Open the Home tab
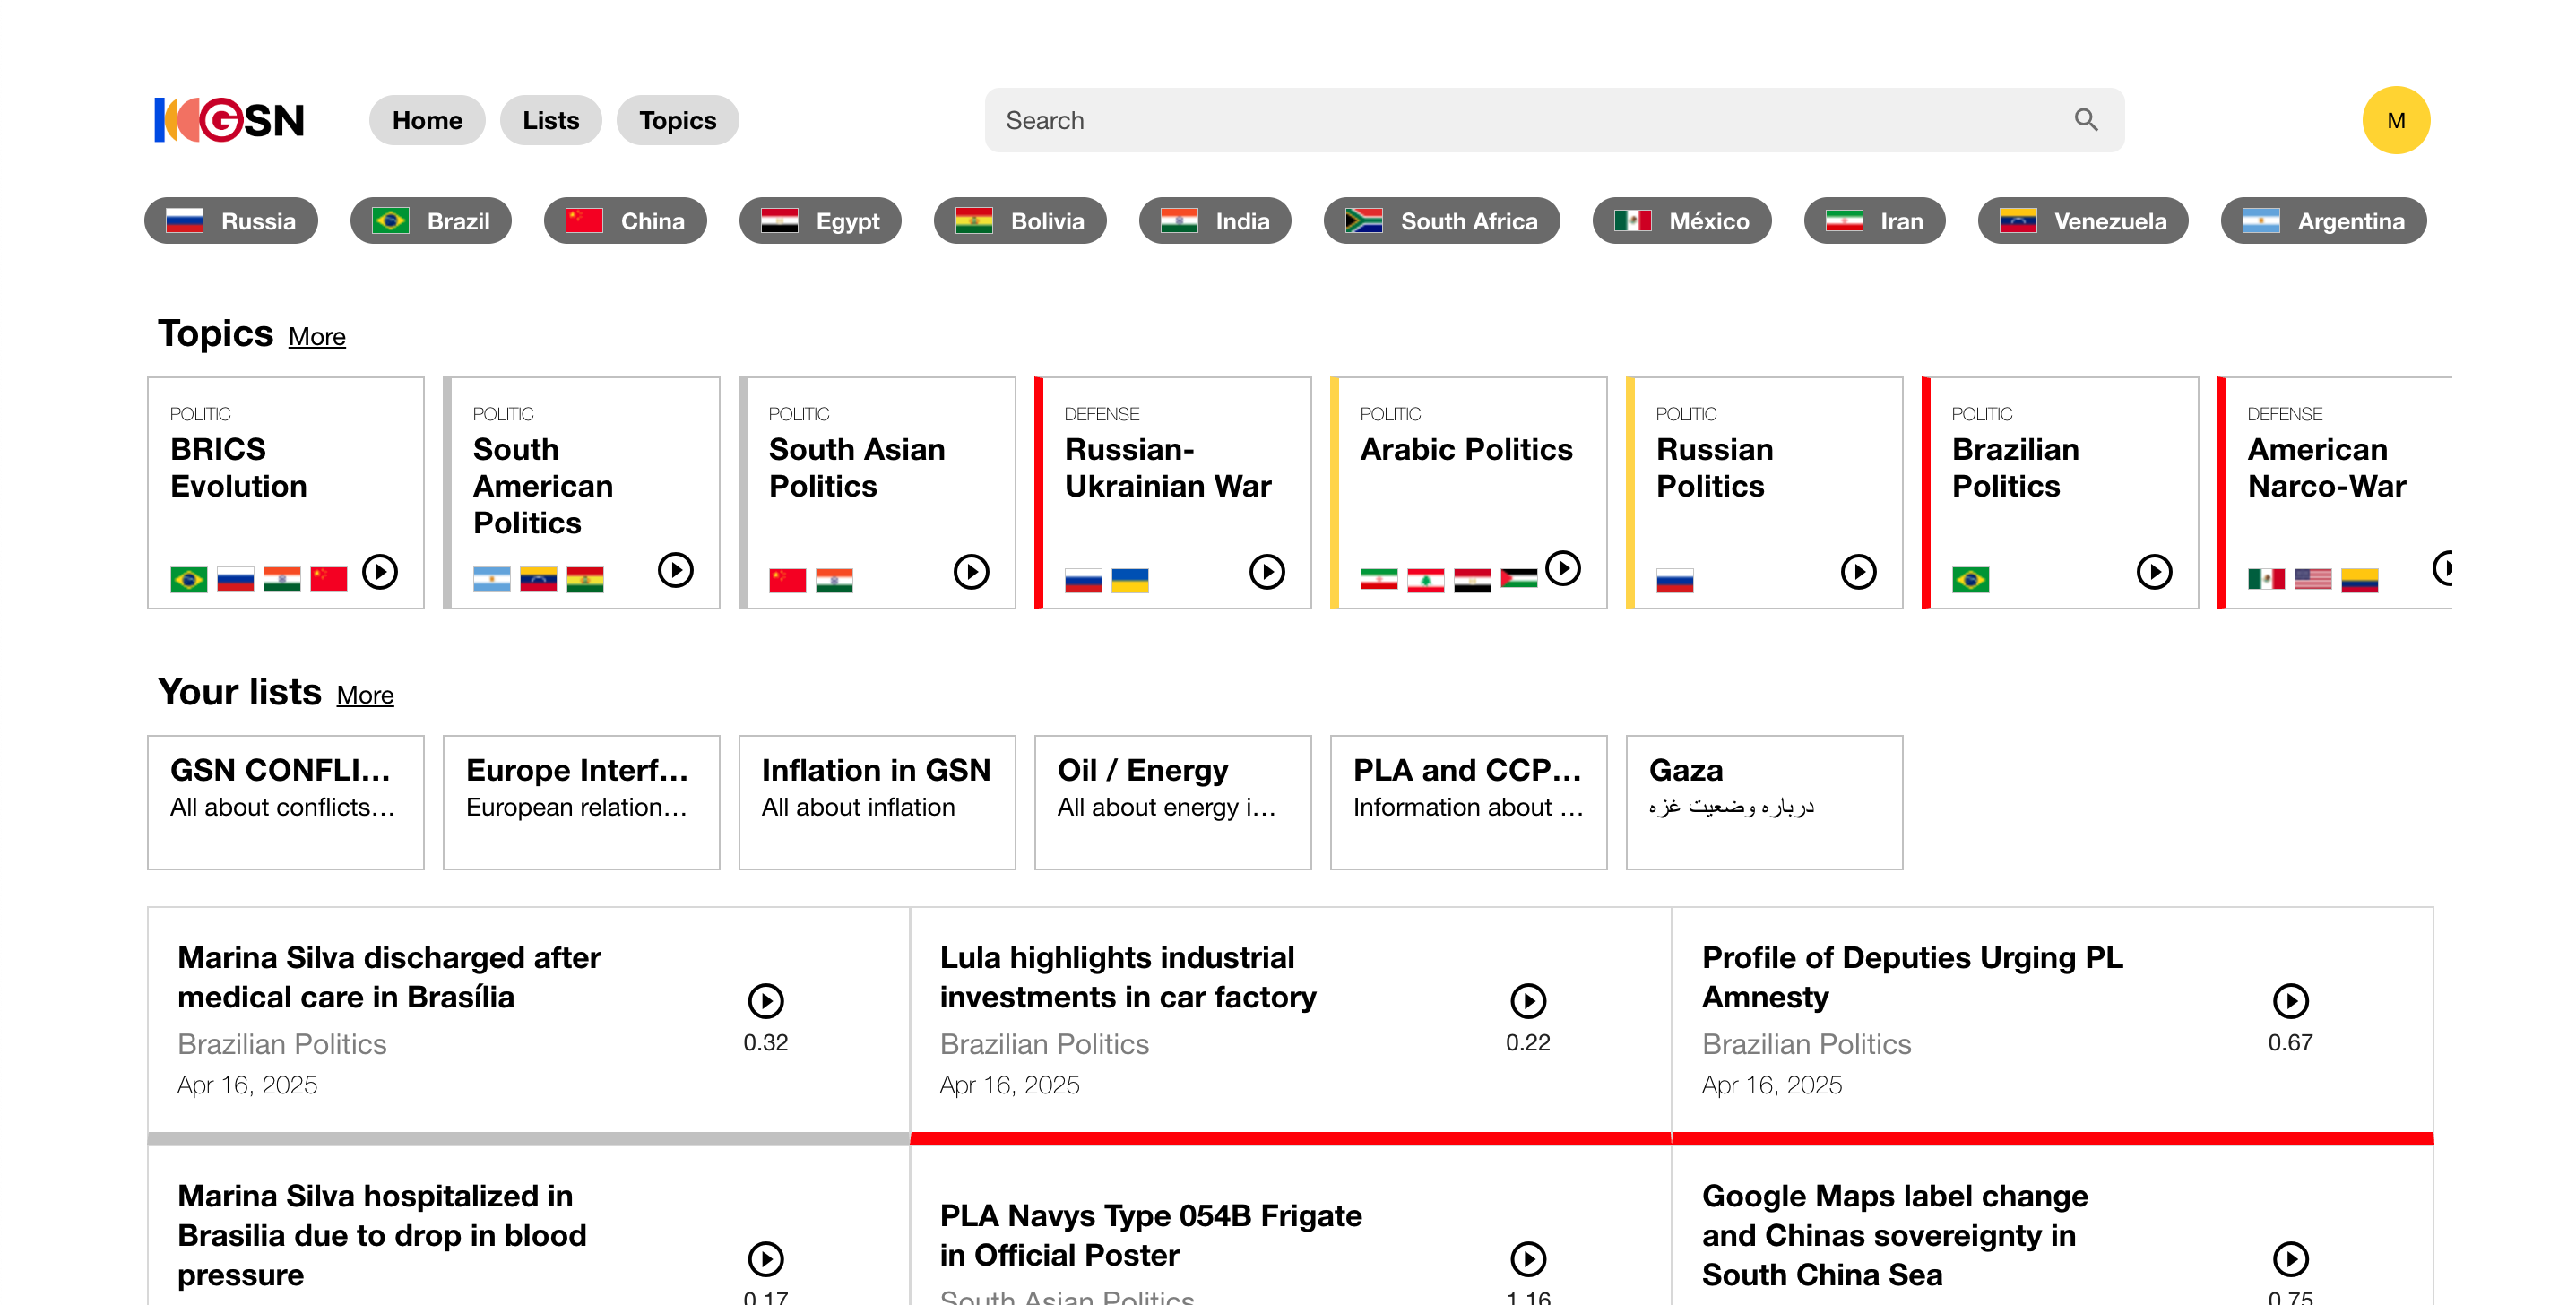 point(427,120)
